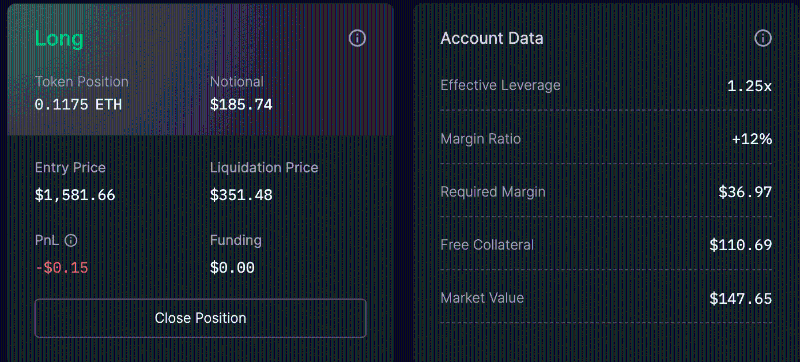Click the Required Margin $36.97 value
The width and height of the screenshot is (800, 362).
coord(745,192)
